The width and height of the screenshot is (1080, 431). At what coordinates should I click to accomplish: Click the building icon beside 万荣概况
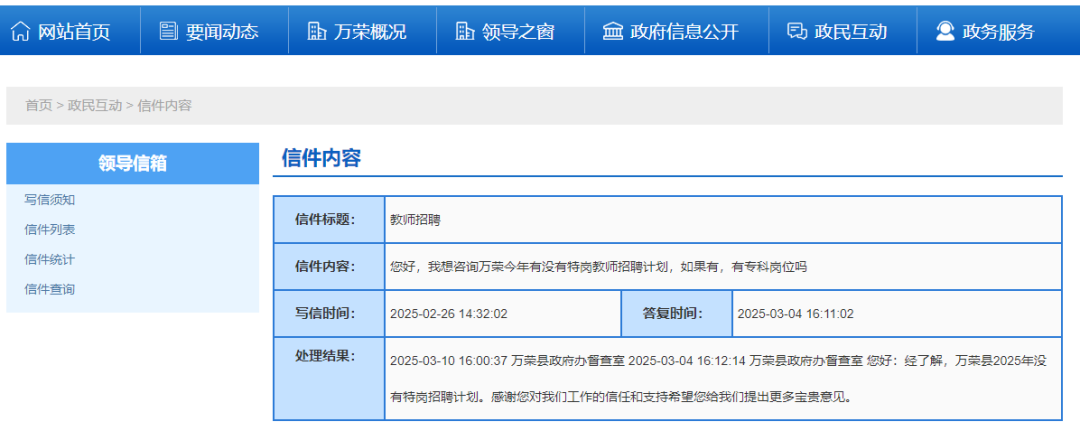pyautogui.click(x=316, y=32)
